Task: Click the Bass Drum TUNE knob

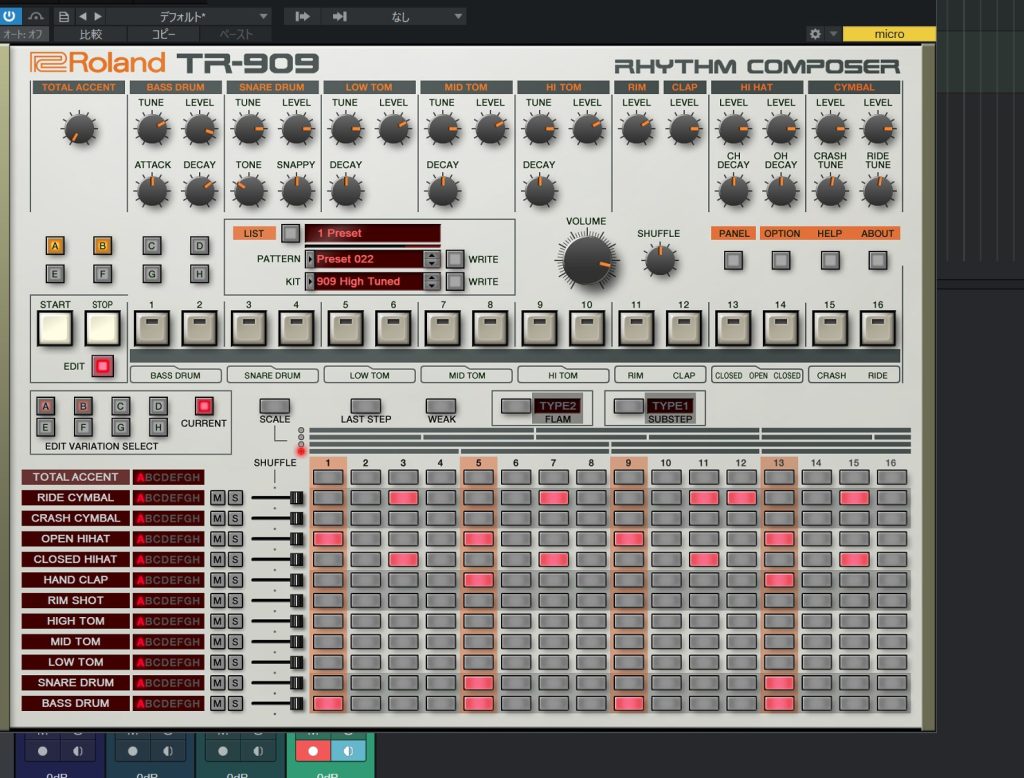Action: click(152, 128)
